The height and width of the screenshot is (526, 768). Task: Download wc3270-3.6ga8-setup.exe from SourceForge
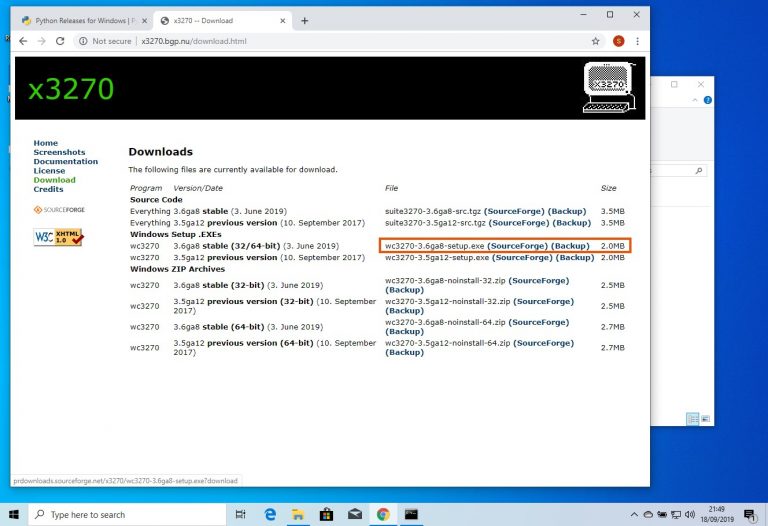[x=518, y=246]
